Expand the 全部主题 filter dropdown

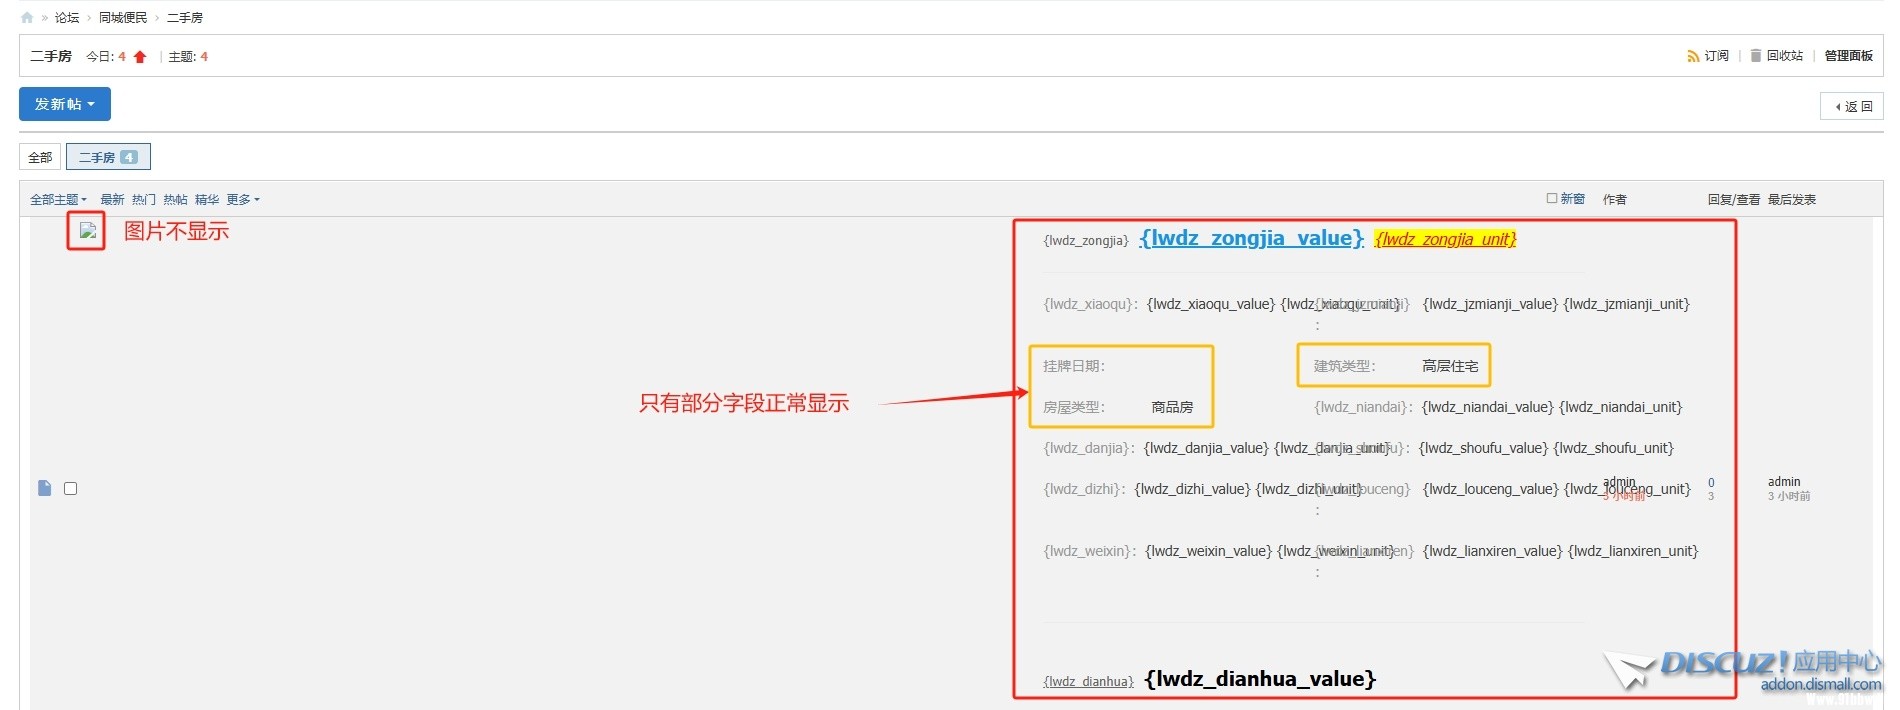click(58, 200)
